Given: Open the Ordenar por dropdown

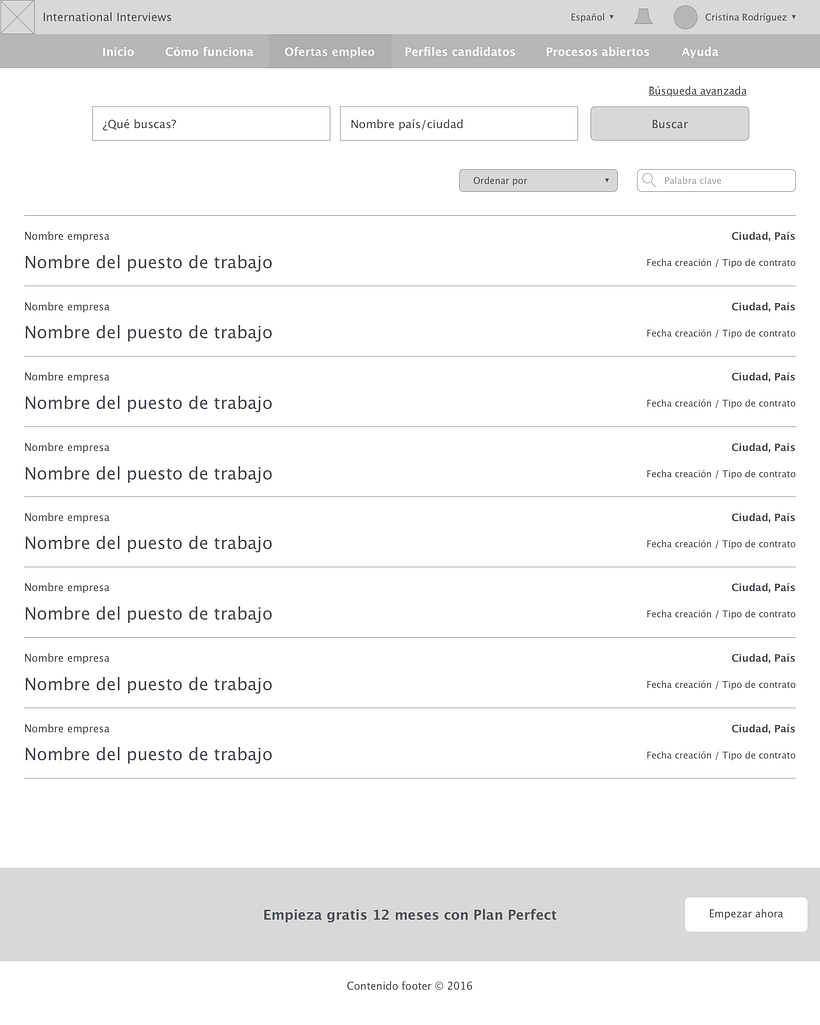Looking at the screenshot, I should click(538, 181).
